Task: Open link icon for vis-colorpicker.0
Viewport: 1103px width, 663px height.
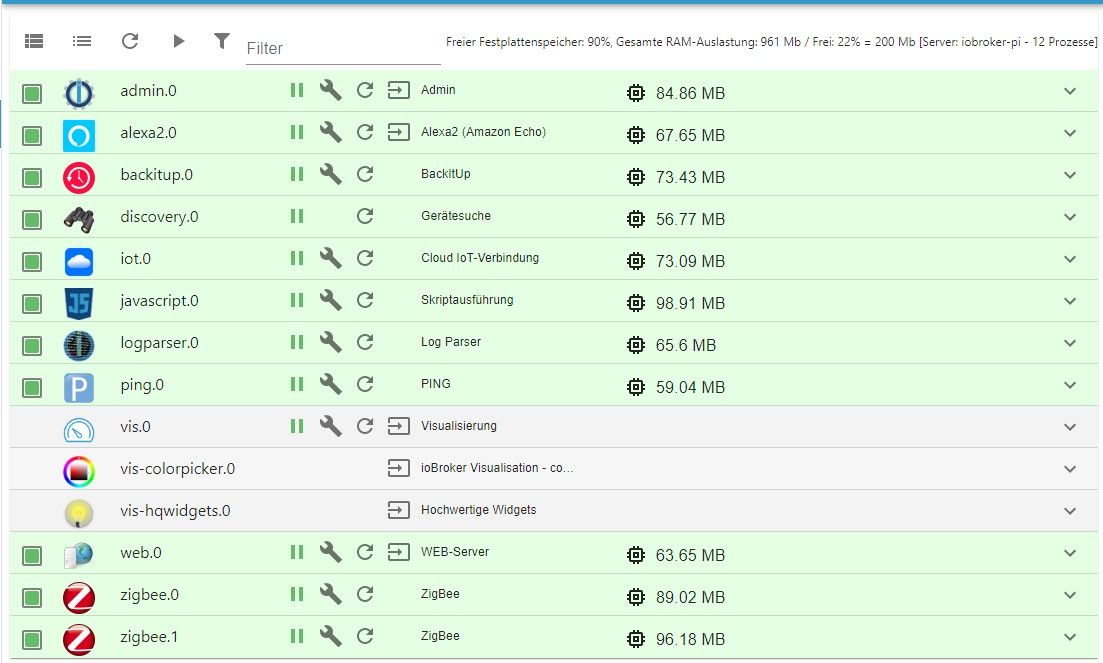Action: 399,468
